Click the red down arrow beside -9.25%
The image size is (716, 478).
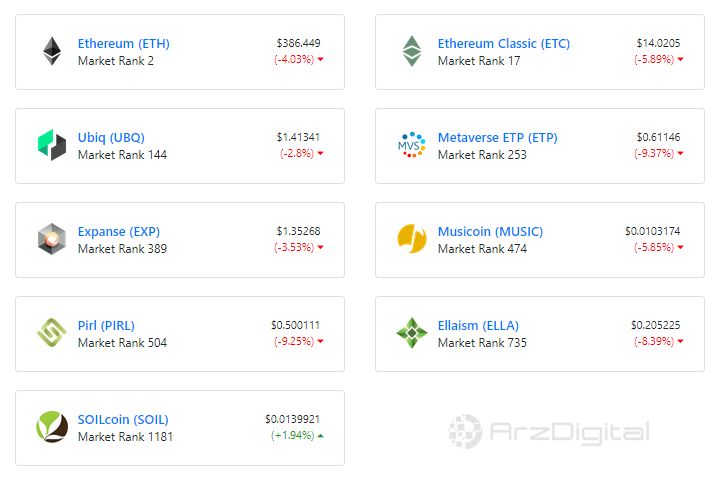point(321,341)
